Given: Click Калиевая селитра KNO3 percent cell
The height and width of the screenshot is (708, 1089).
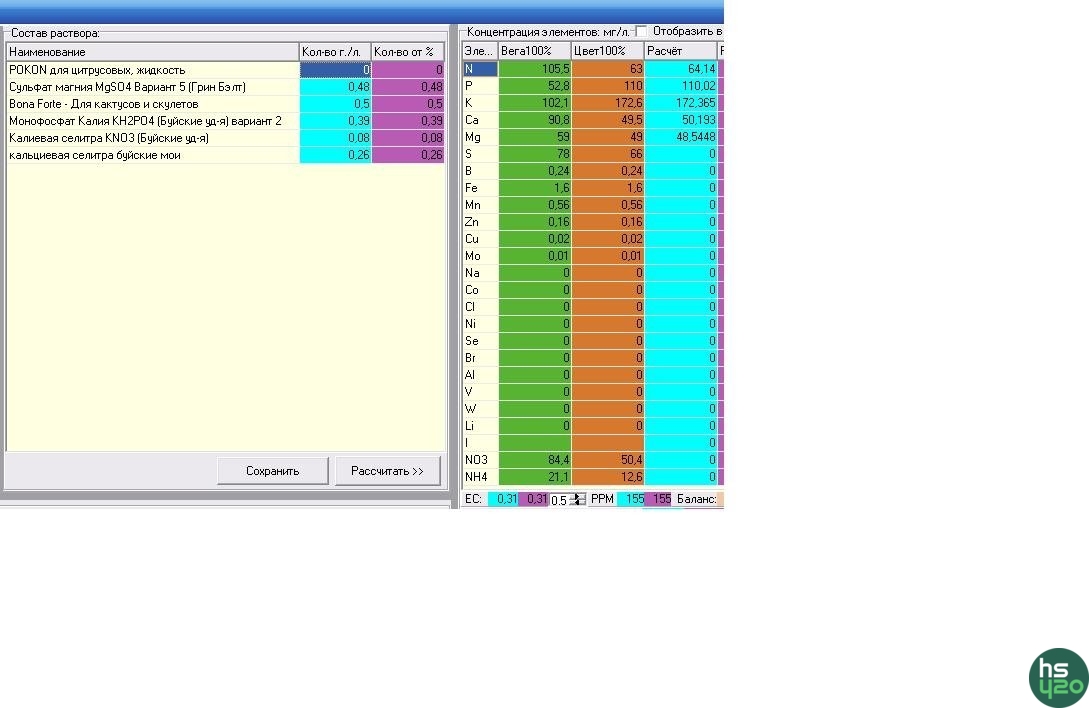Looking at the screenshot, I should 408,138.
